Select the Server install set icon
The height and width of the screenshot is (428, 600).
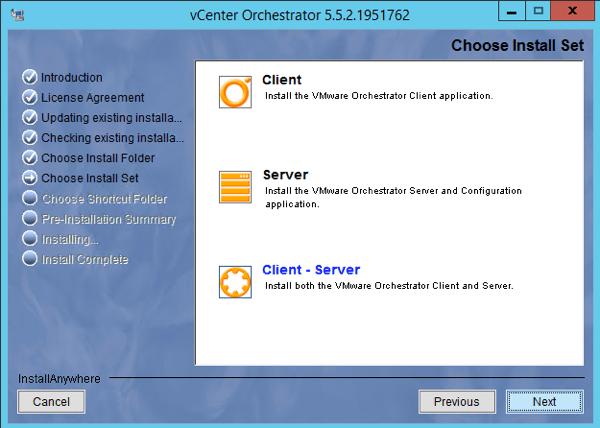click(235, 187)
